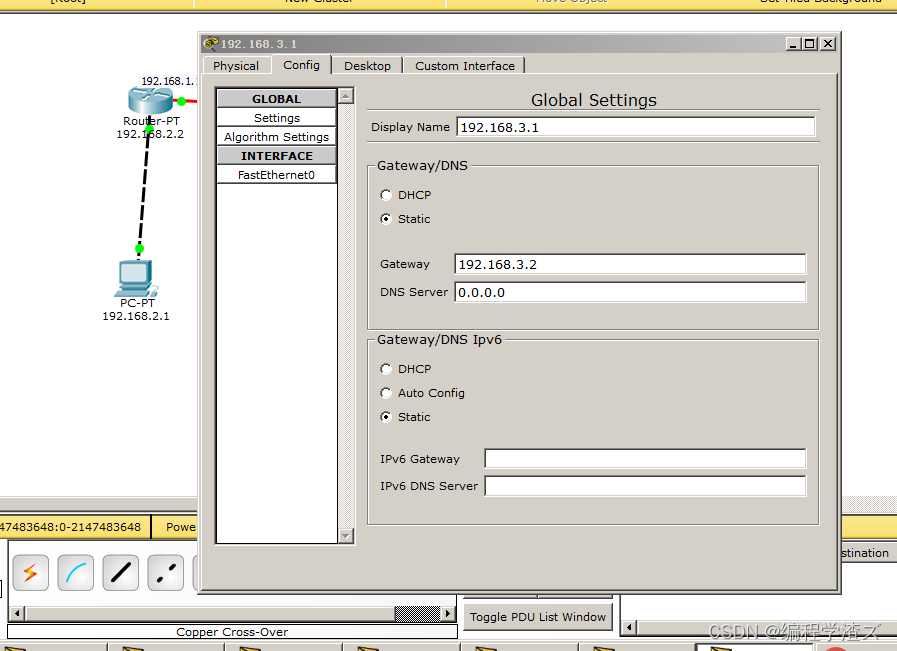897x651 pixels.
Task: Open FastEthernet0 interface settings
Action: click(x=276, y=175)
